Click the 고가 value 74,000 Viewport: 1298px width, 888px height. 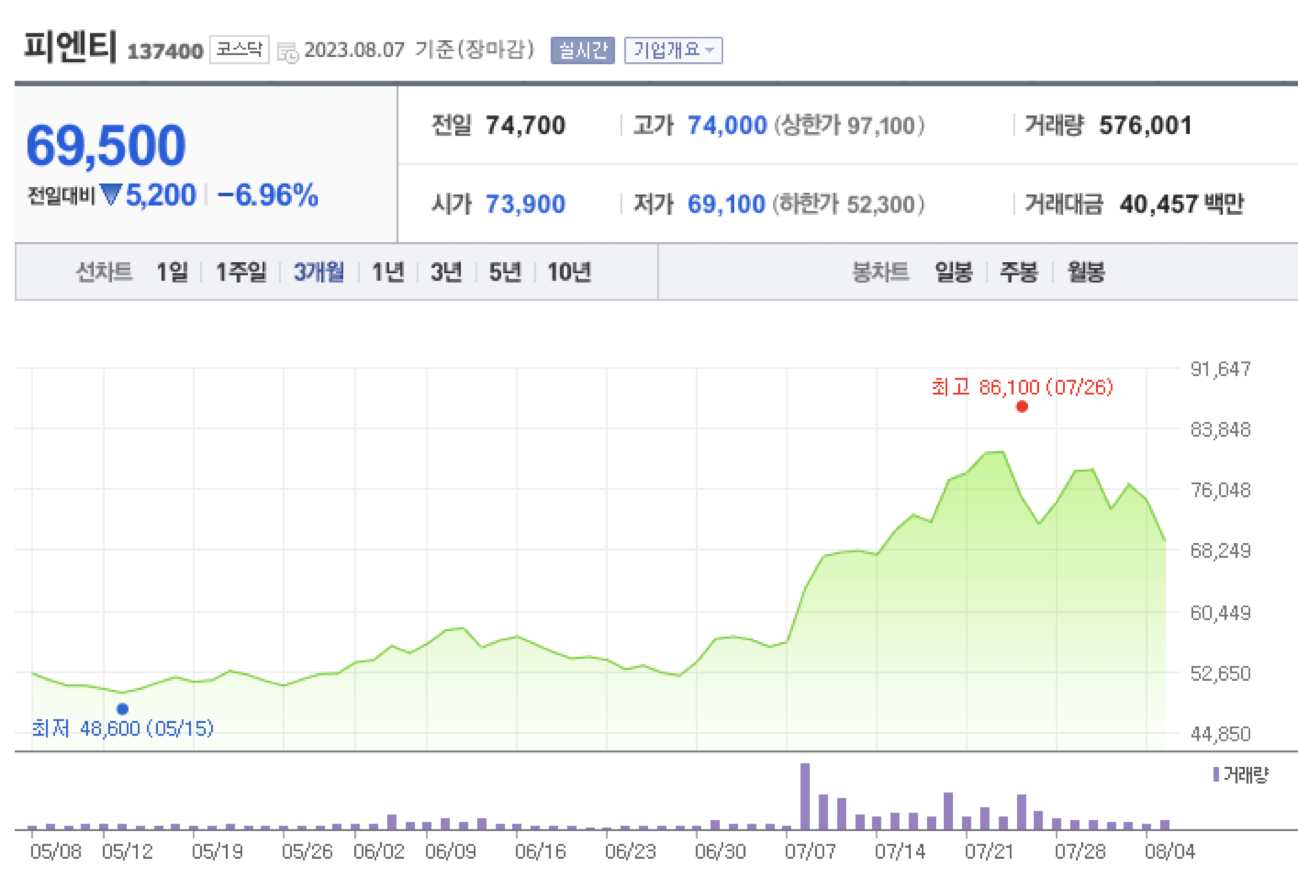pyautogui.click(x=727, y=126)
